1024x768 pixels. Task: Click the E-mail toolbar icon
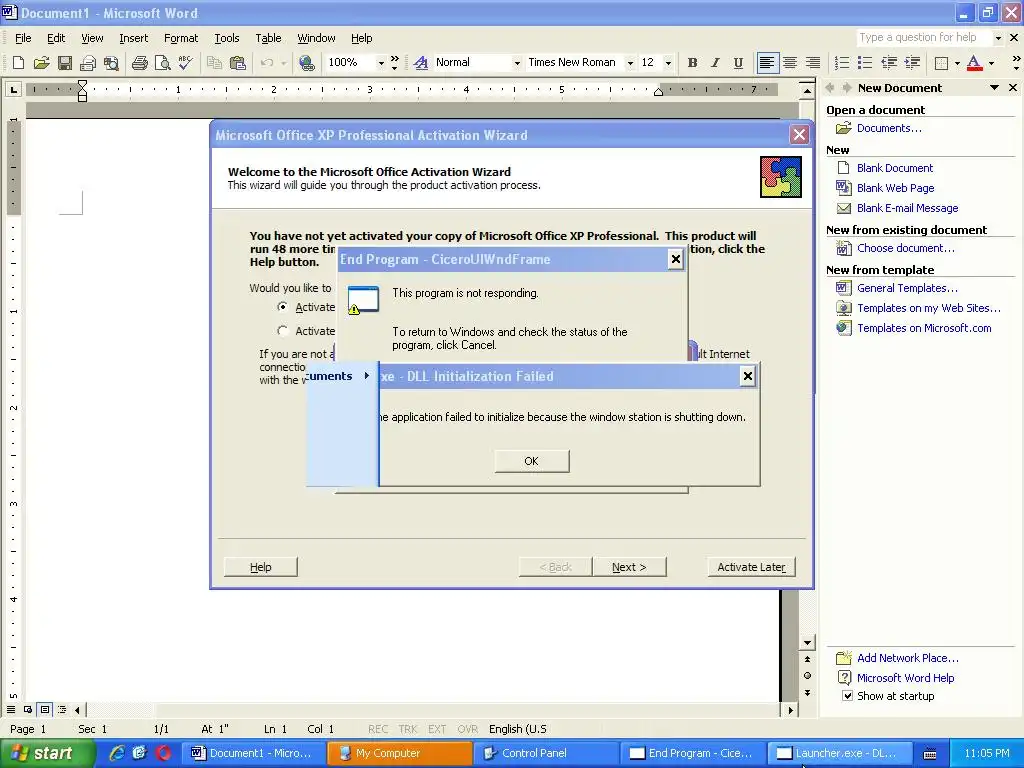pyautogui.click(x=88, y=63)
